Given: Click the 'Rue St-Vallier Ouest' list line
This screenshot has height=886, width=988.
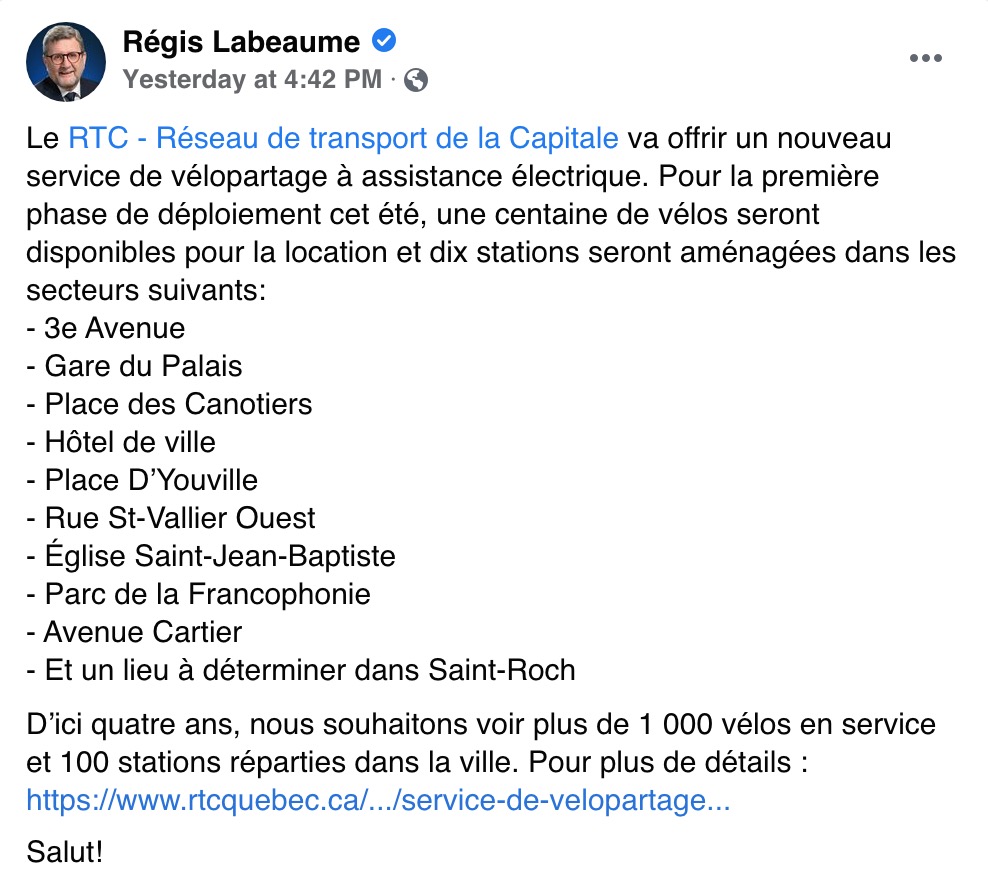Looking at the screenshot, I should [x=171, y=518].
